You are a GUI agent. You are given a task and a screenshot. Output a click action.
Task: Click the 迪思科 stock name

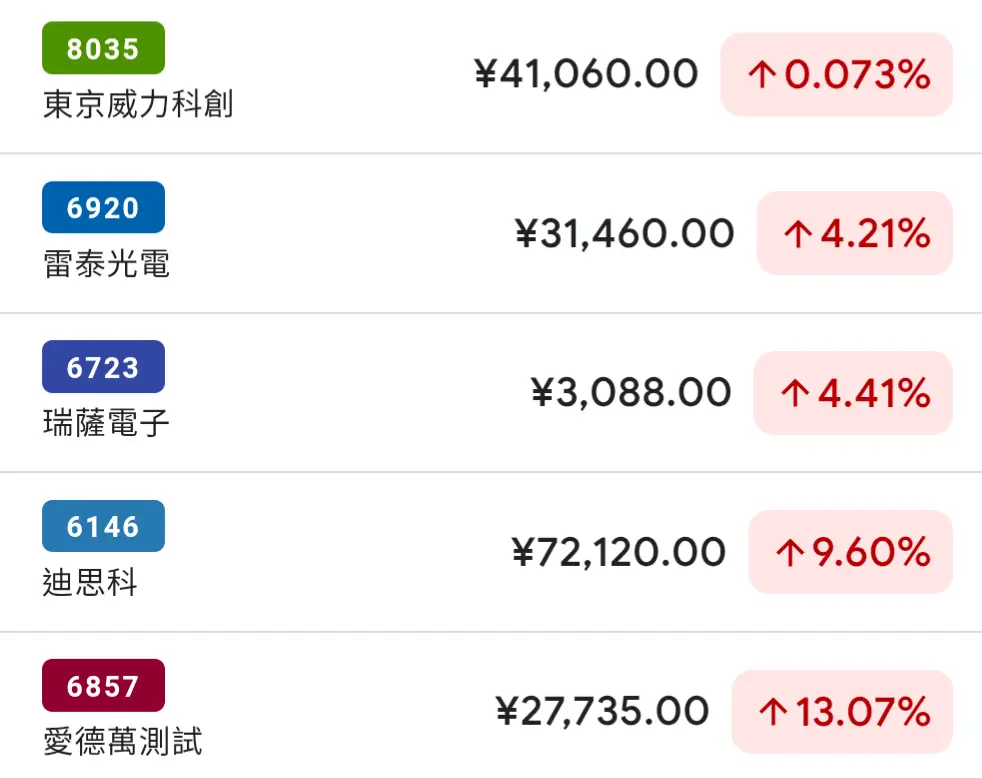pos(90,582)
